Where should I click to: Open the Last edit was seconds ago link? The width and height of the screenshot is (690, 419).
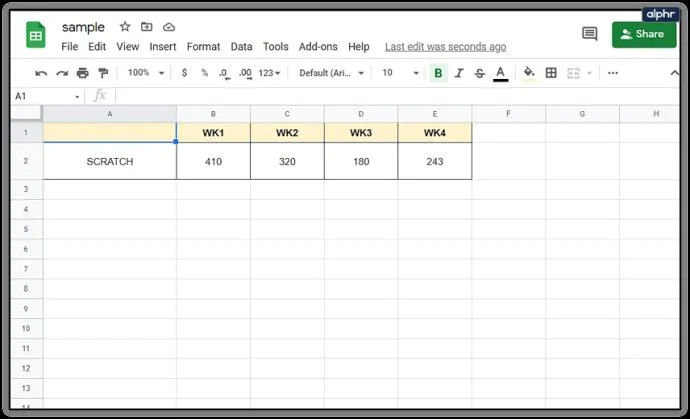click(x=445, y=47)
